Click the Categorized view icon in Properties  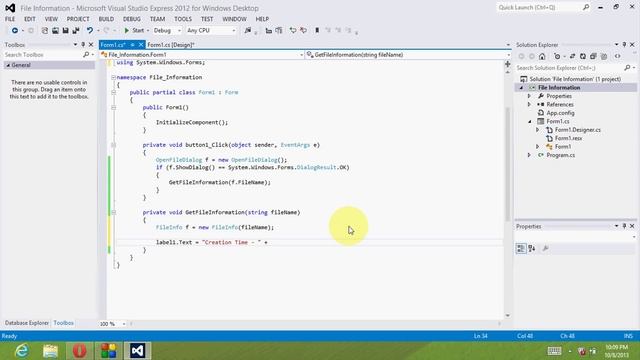[x=521, y=248]
